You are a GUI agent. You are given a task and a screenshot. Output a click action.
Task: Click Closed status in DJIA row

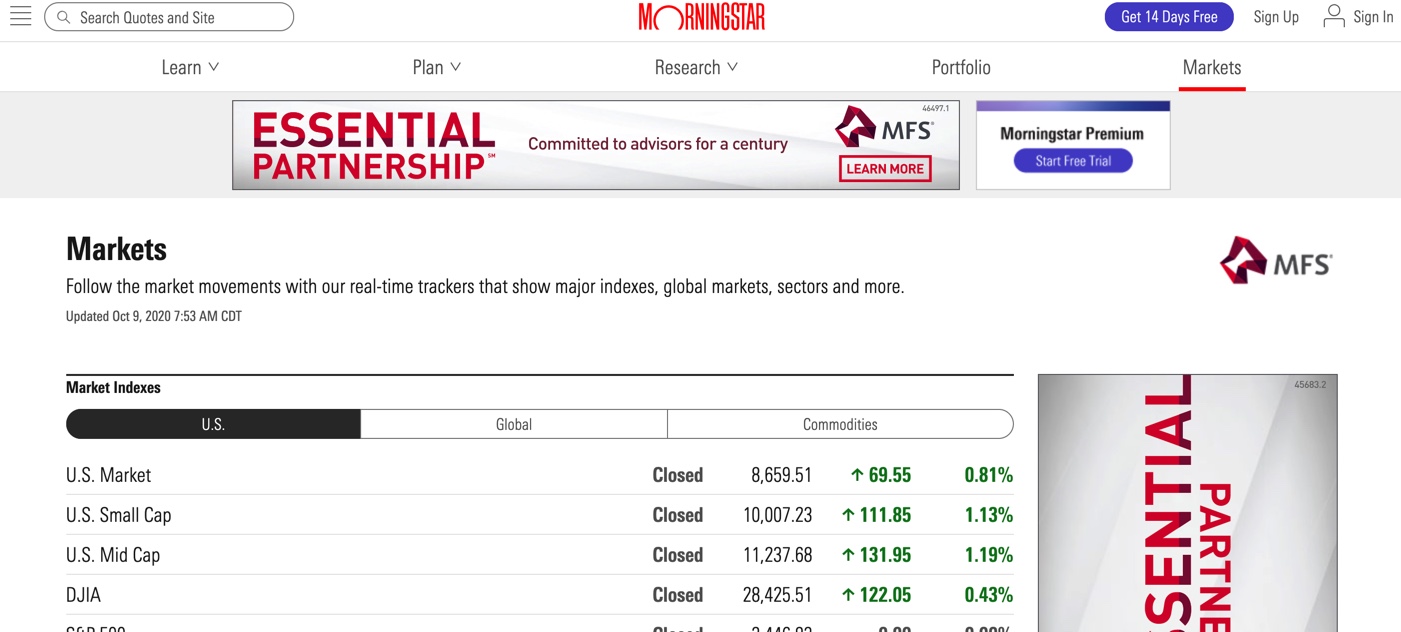[x=678, y=595]
